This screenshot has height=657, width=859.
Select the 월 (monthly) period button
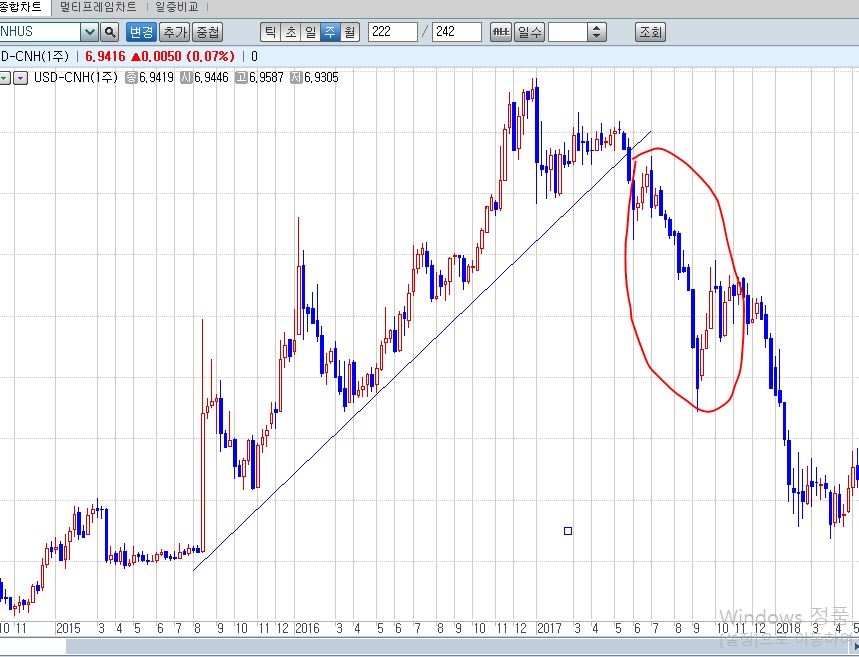click(x=349, y=32)
